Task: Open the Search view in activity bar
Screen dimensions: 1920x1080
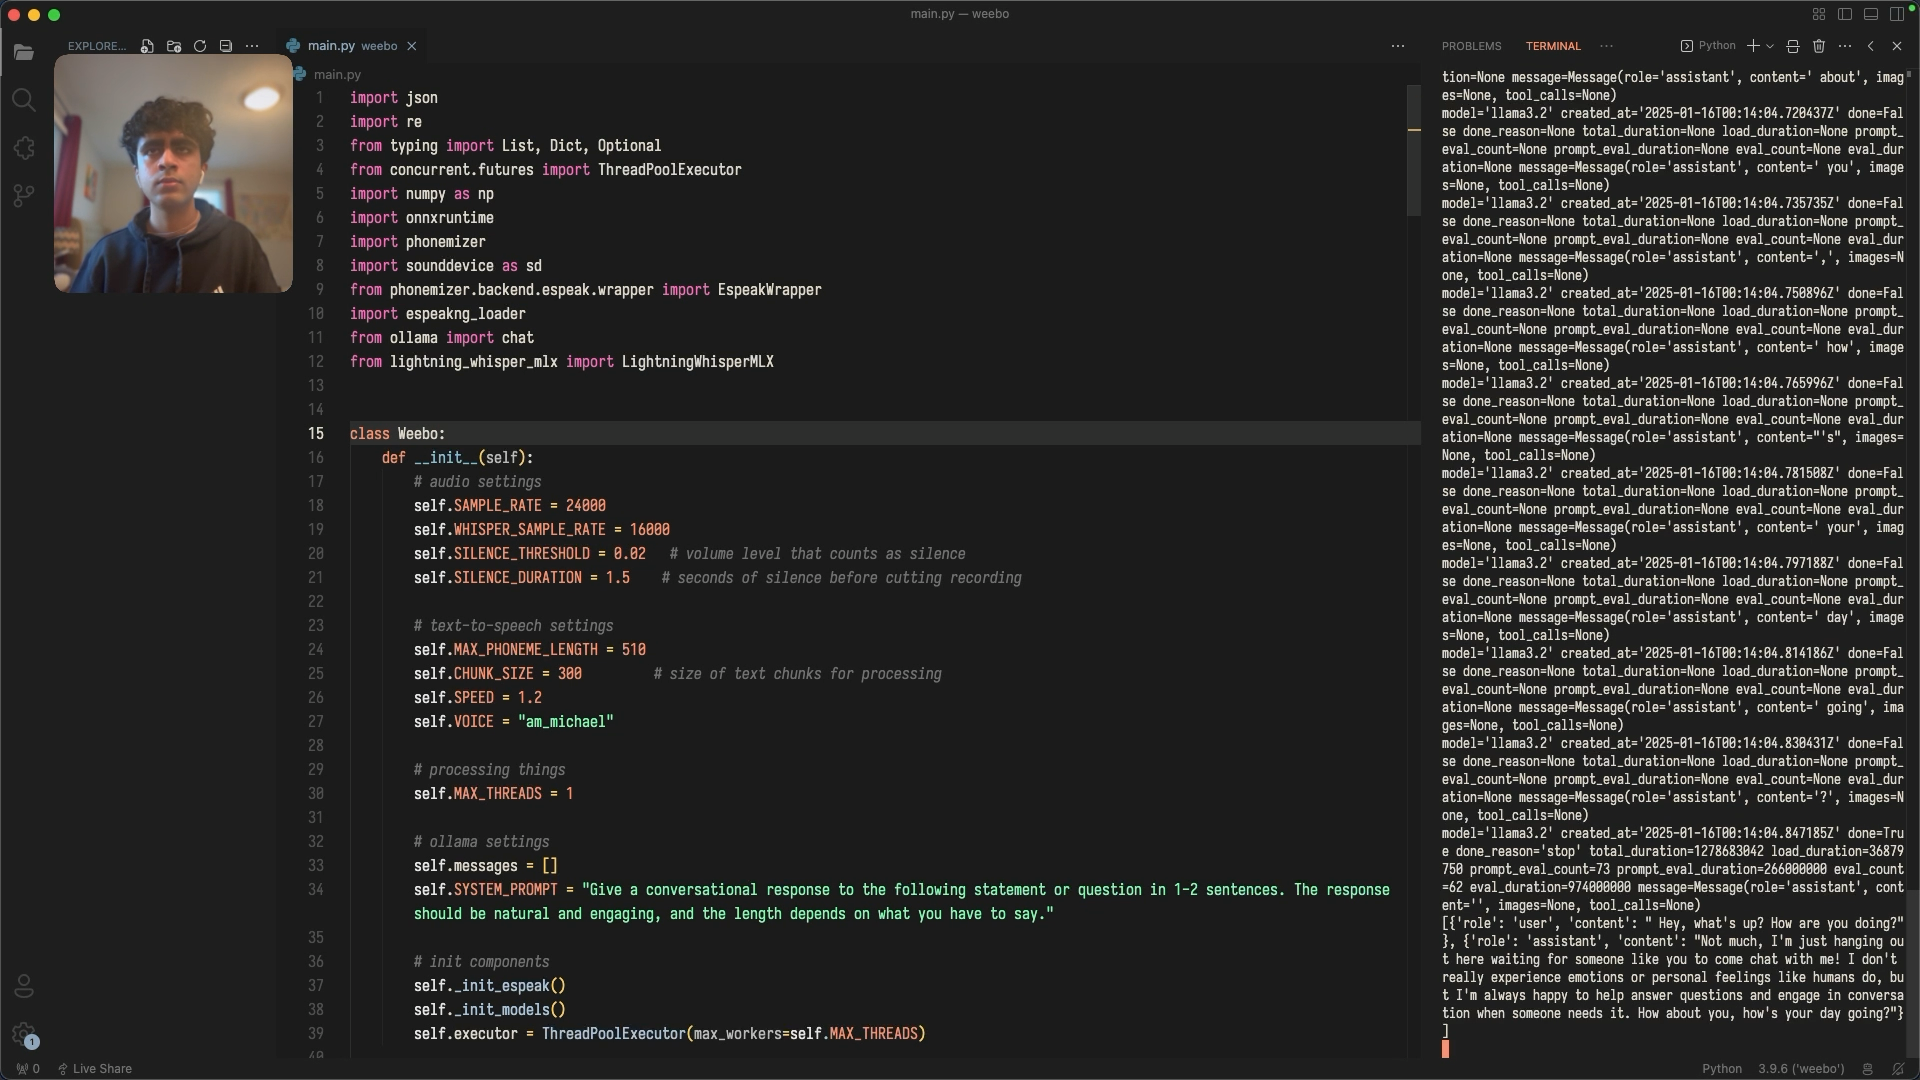Action: click(24, 100)
